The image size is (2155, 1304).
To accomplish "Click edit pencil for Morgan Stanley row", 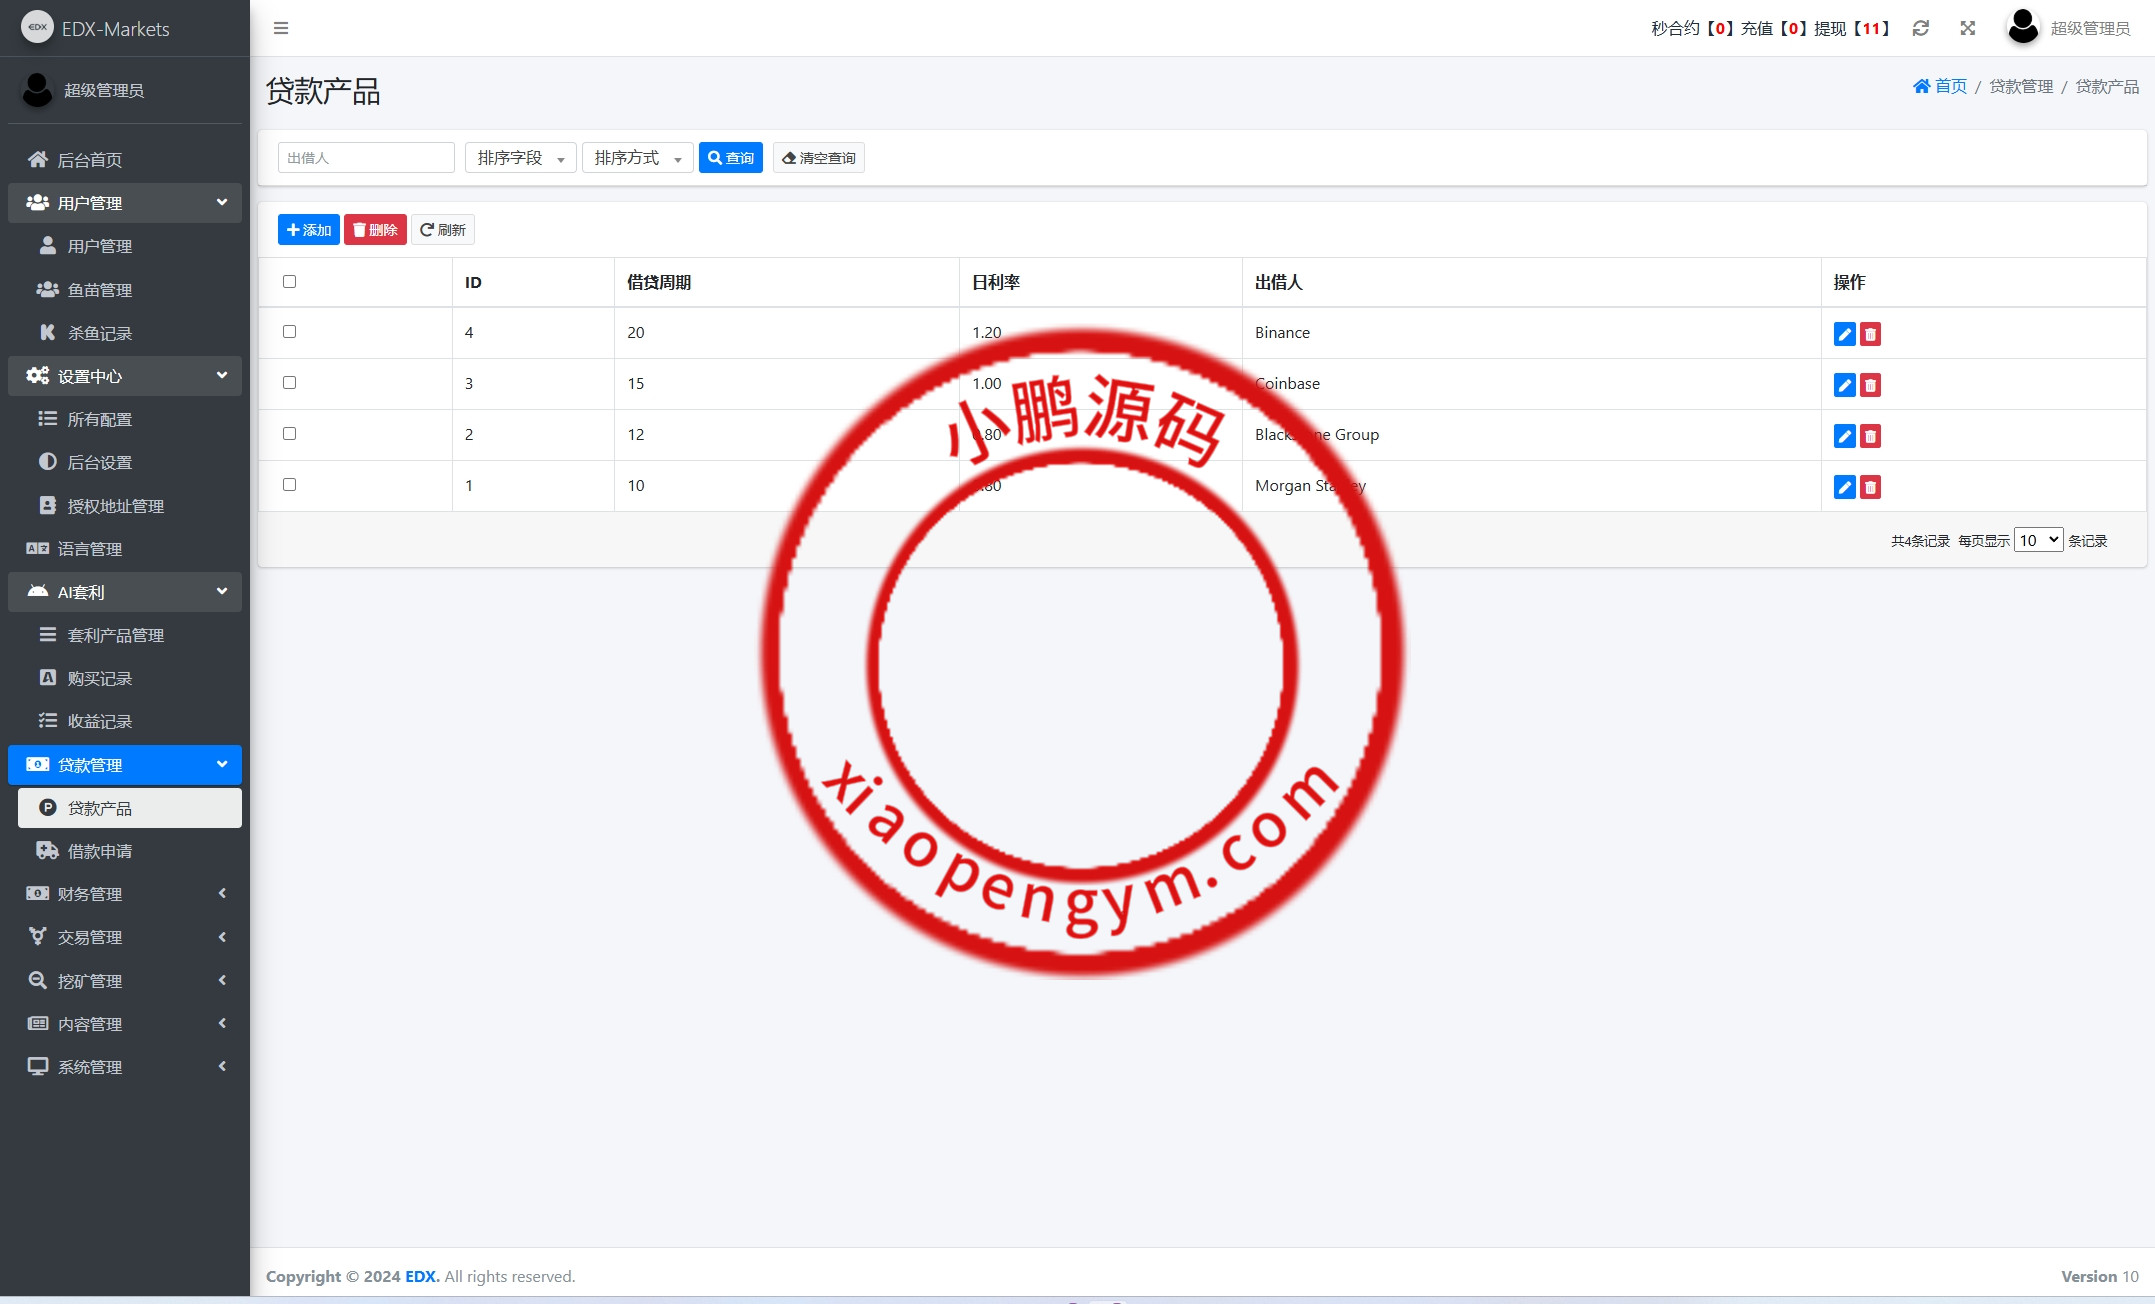I will pos(1844,487).
